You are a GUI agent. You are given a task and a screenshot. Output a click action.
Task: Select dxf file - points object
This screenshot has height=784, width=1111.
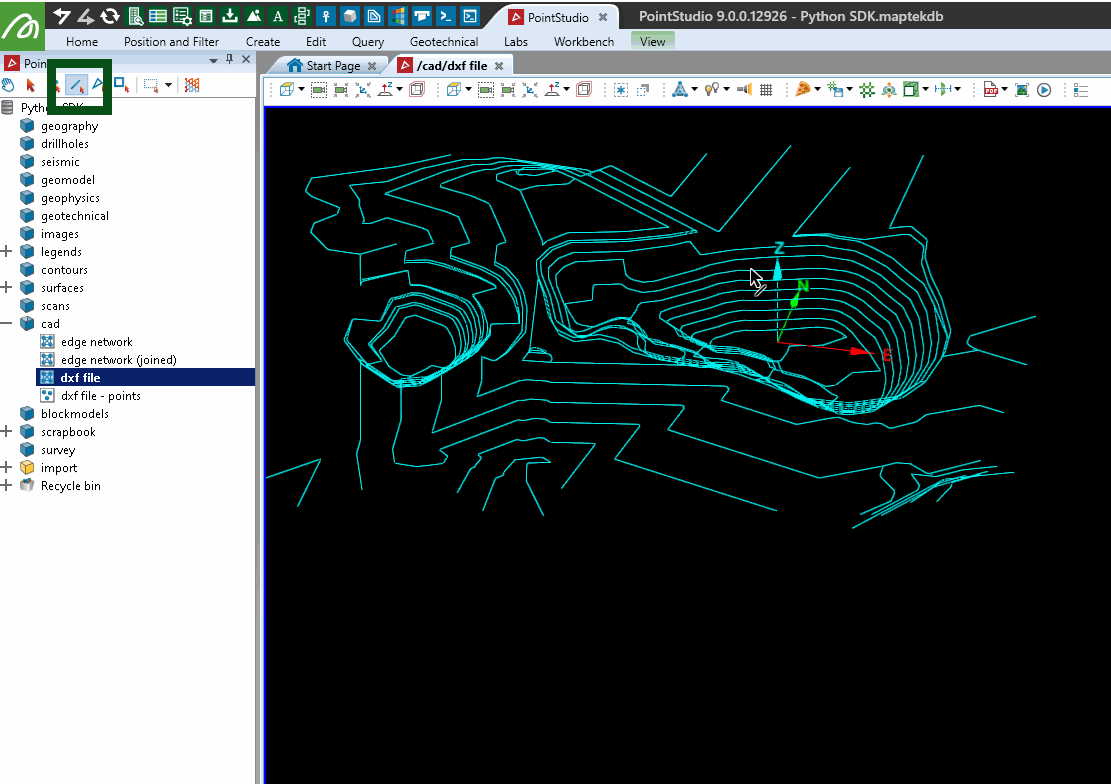click(x=100, y=396)
